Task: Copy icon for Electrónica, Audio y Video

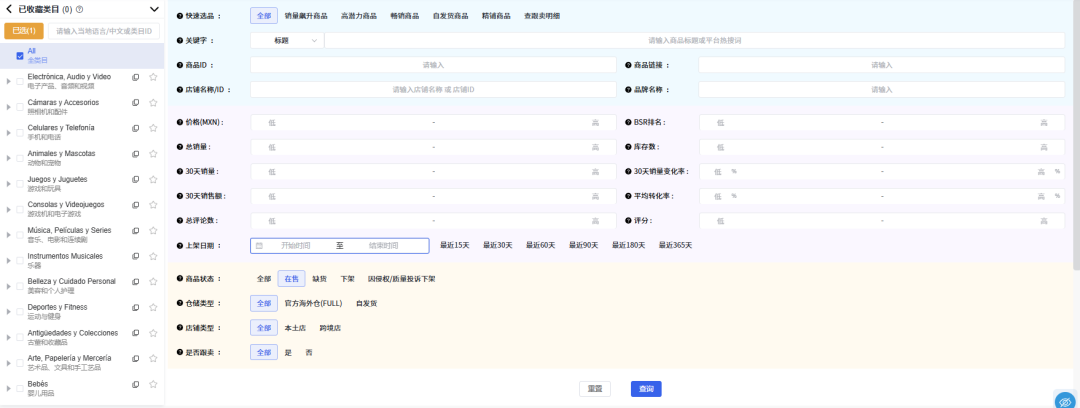Action: coord(136,77)
